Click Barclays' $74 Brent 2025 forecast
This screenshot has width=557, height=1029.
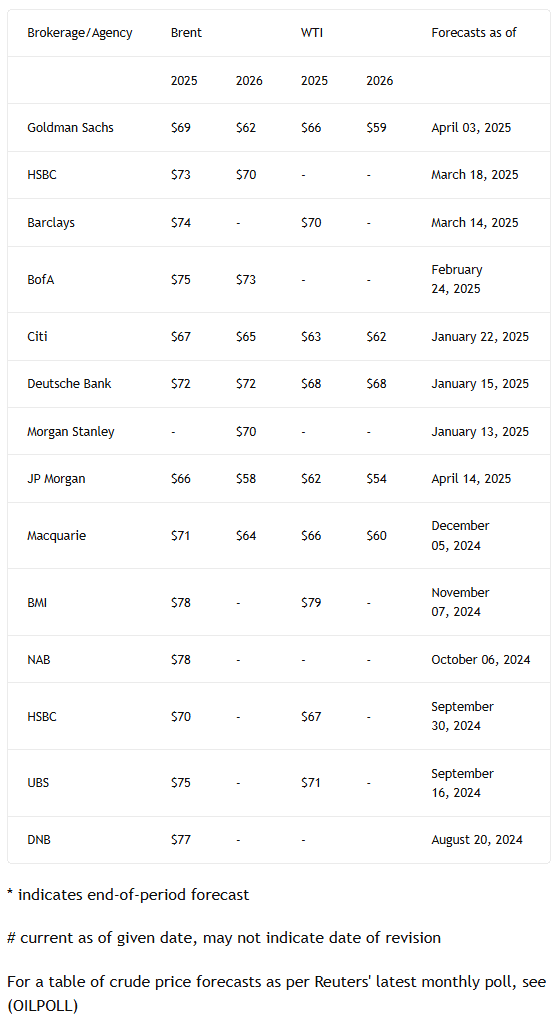coord(180,222)
